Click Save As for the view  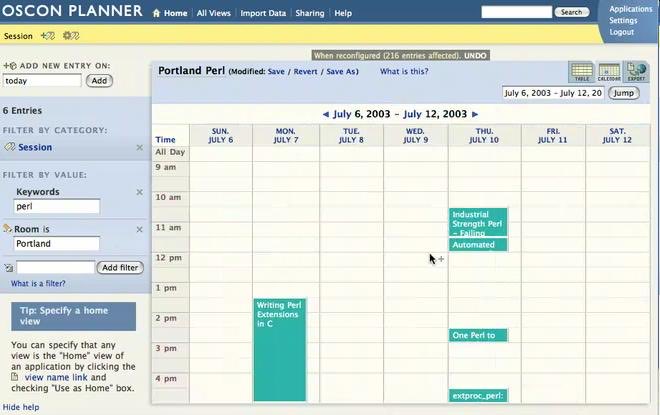[341, 72]
